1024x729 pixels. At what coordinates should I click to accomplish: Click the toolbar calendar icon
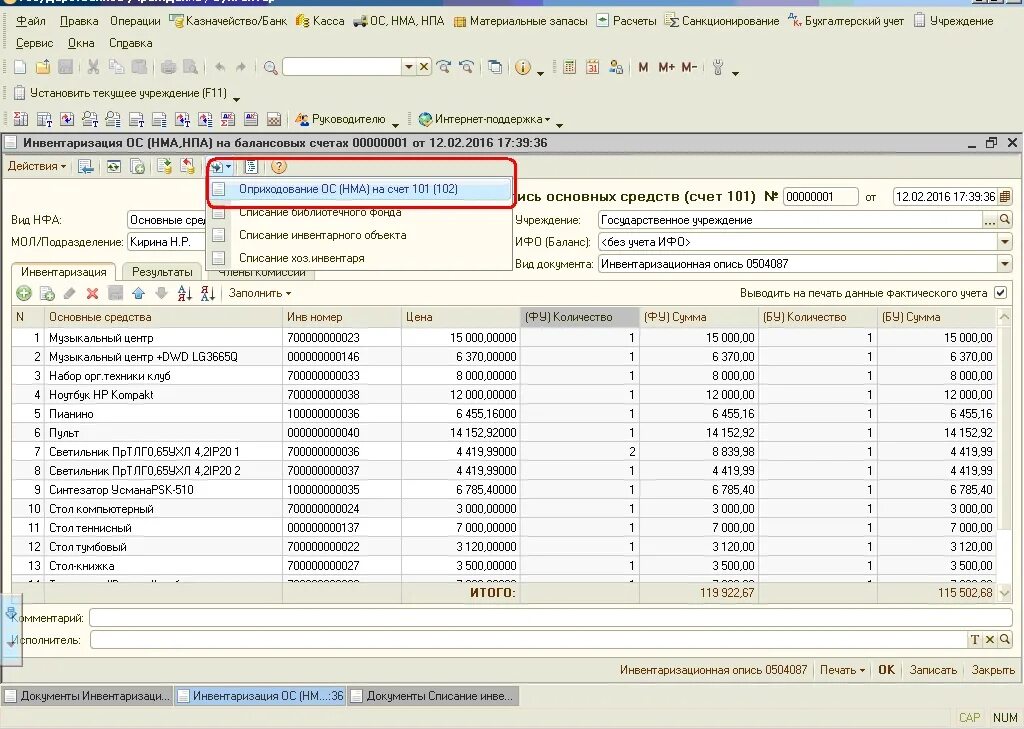click(x=592, y=67)
